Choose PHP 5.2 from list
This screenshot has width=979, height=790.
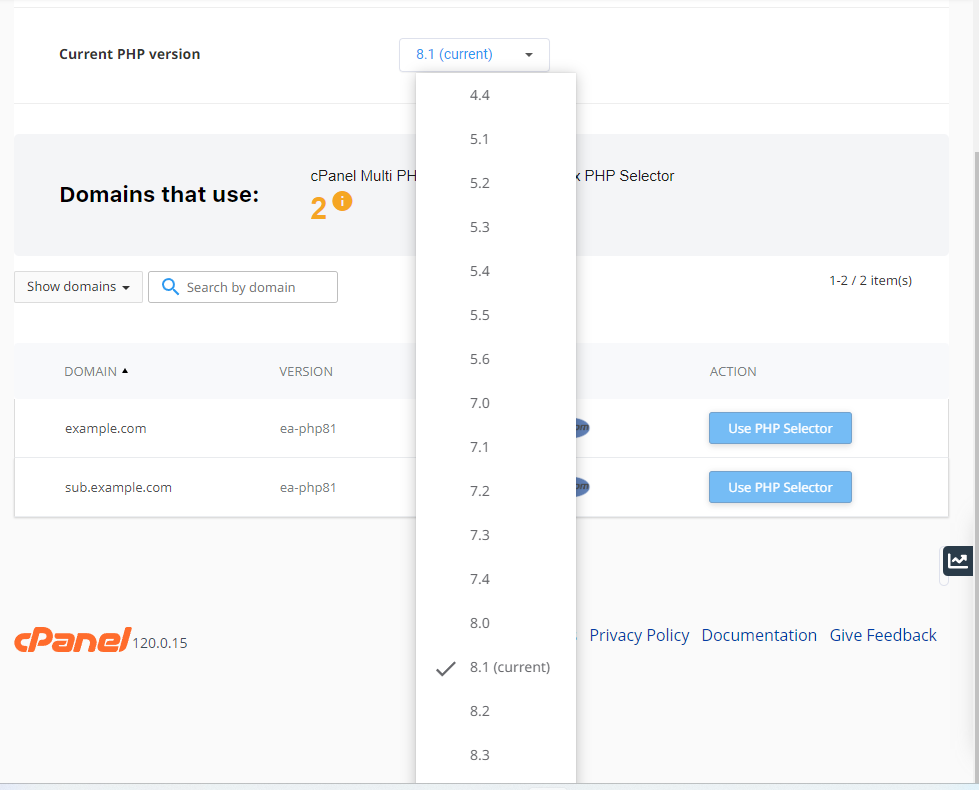point(496,184)
